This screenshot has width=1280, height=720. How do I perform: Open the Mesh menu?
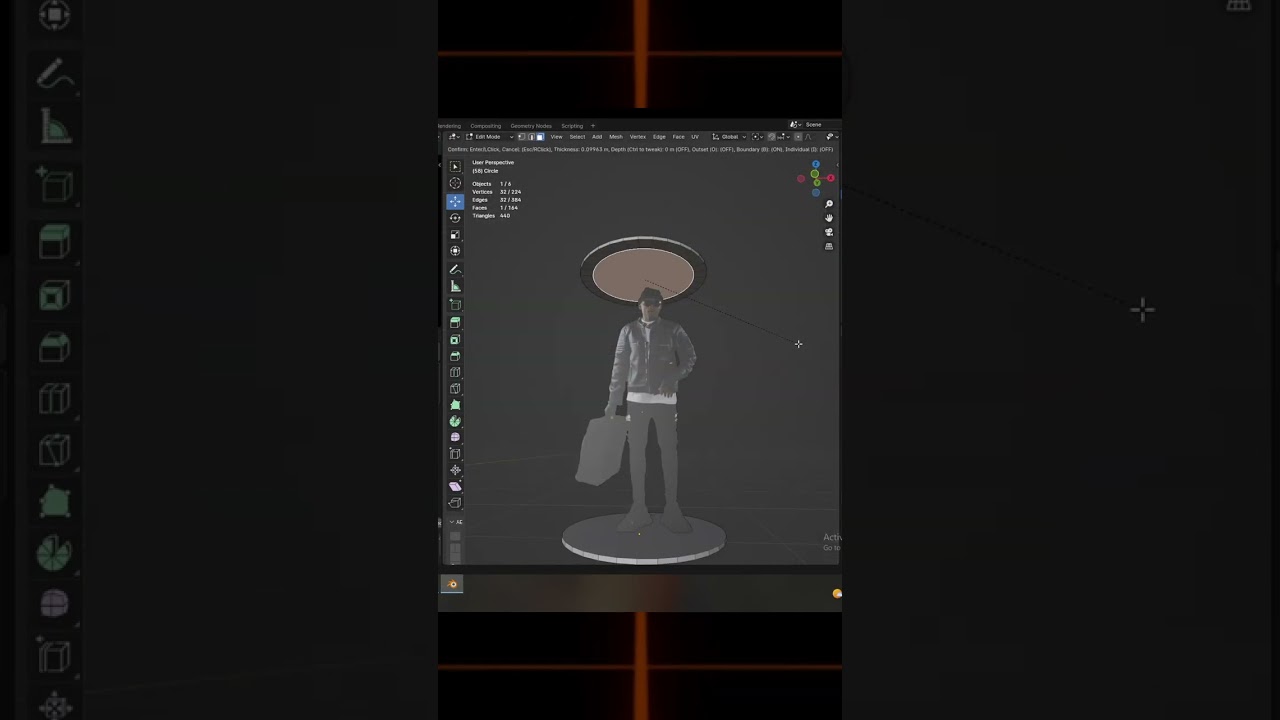(x=616, y=137)
